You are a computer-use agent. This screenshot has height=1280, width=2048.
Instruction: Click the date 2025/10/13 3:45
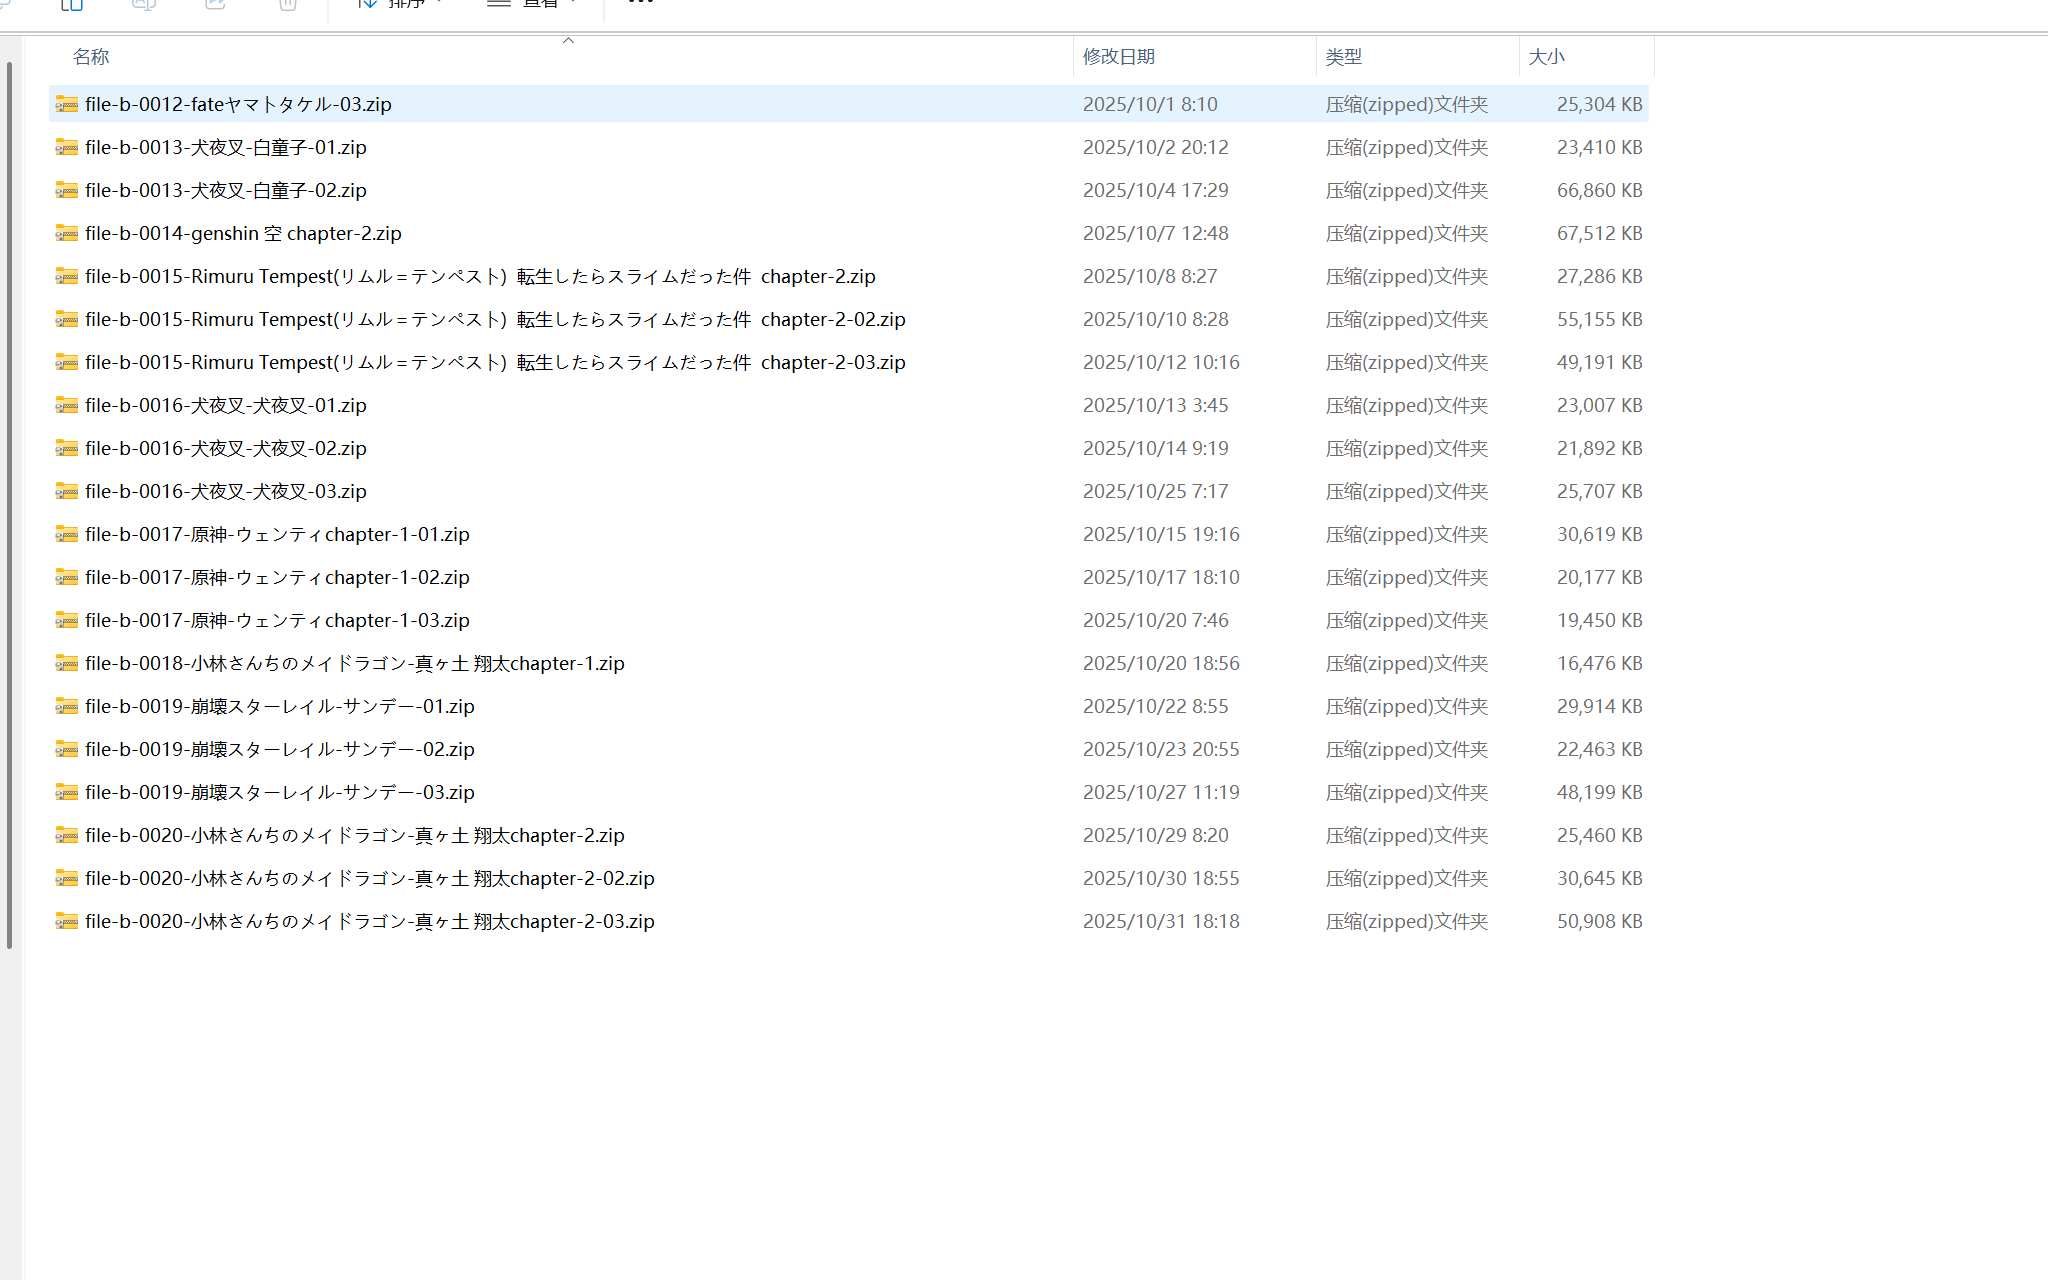pos(1156,405)
